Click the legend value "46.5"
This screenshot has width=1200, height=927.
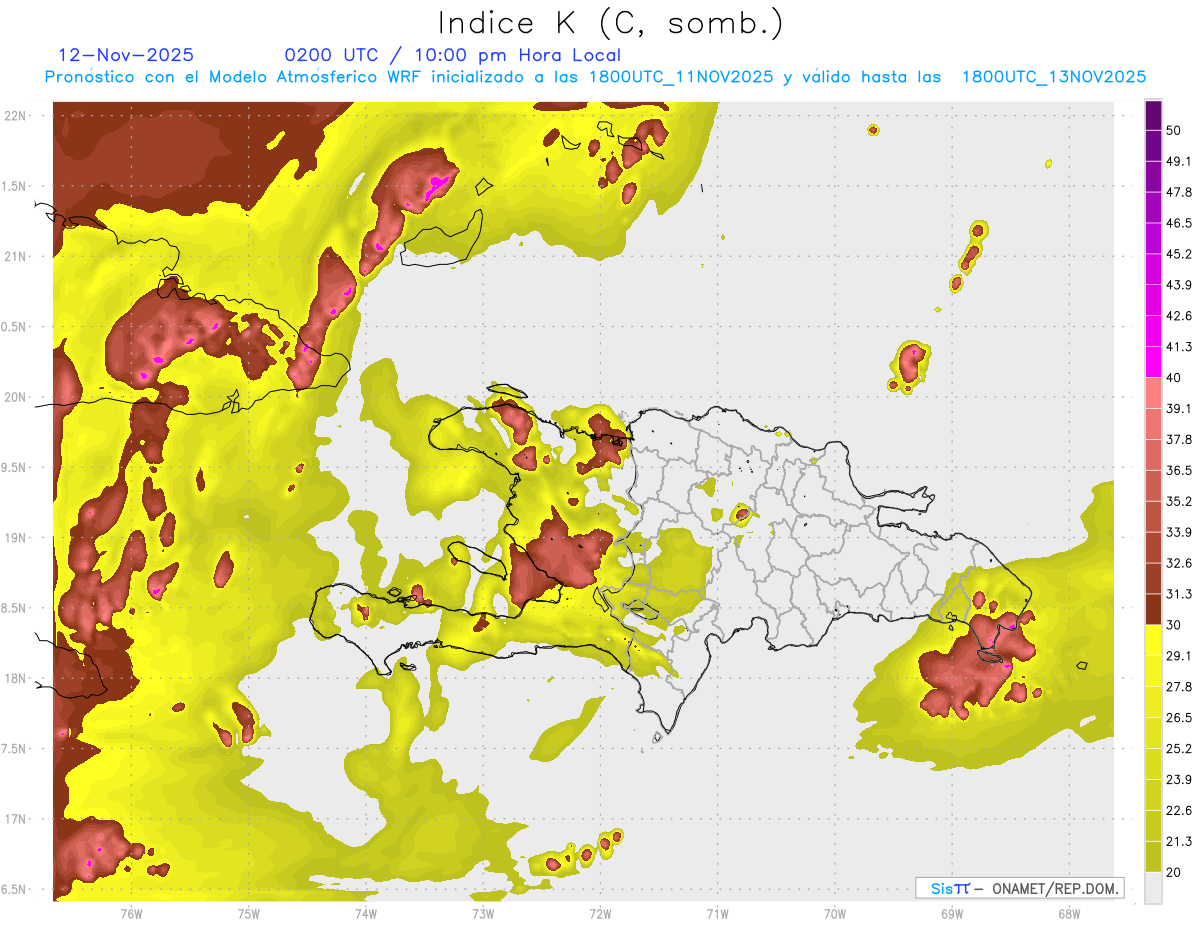1179,223
